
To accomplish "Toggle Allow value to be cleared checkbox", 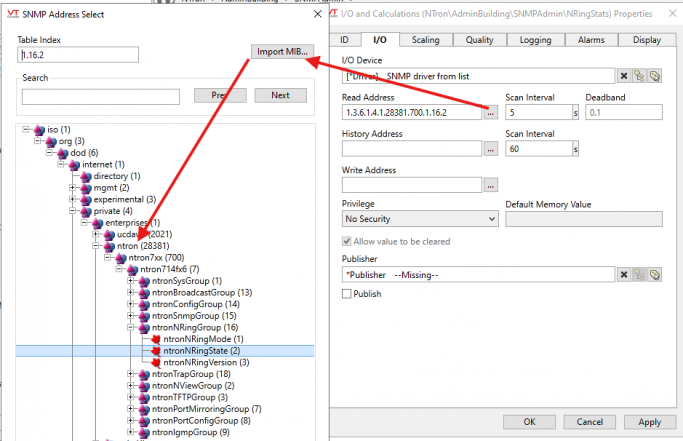I will (x=347, y=241).
